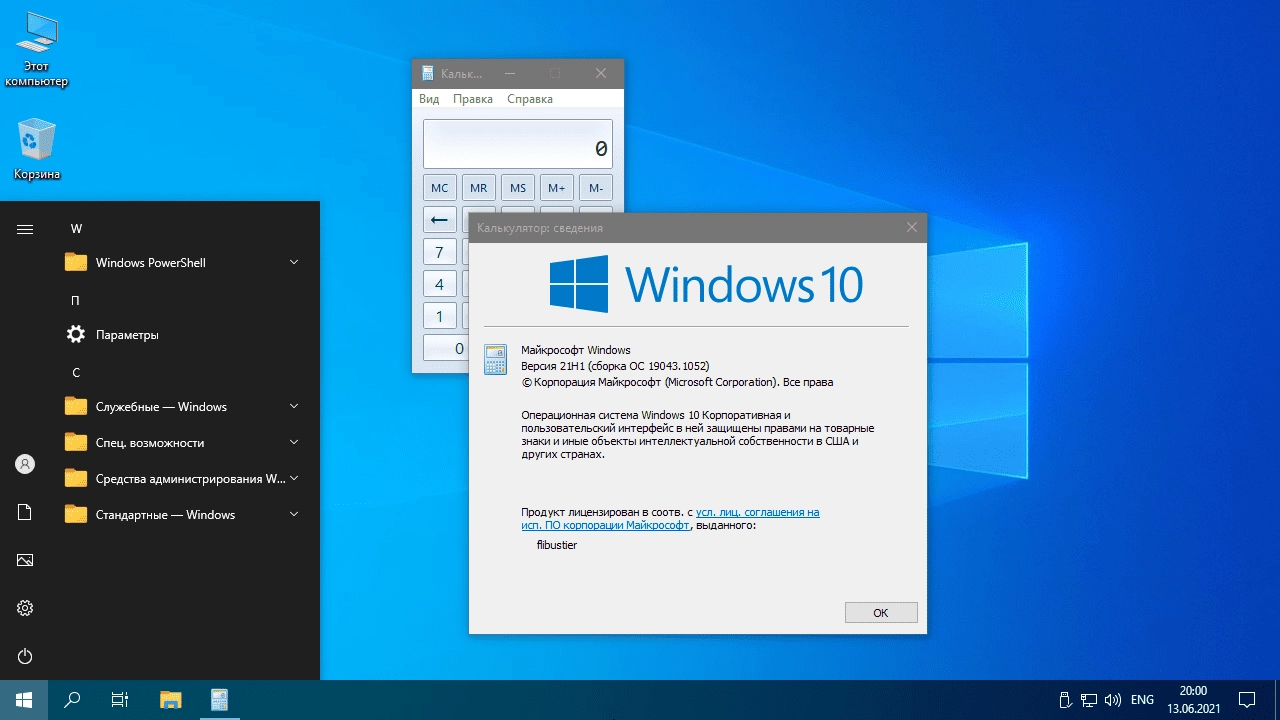Click the M+ button in Calculator

click(x=557, y=188)
